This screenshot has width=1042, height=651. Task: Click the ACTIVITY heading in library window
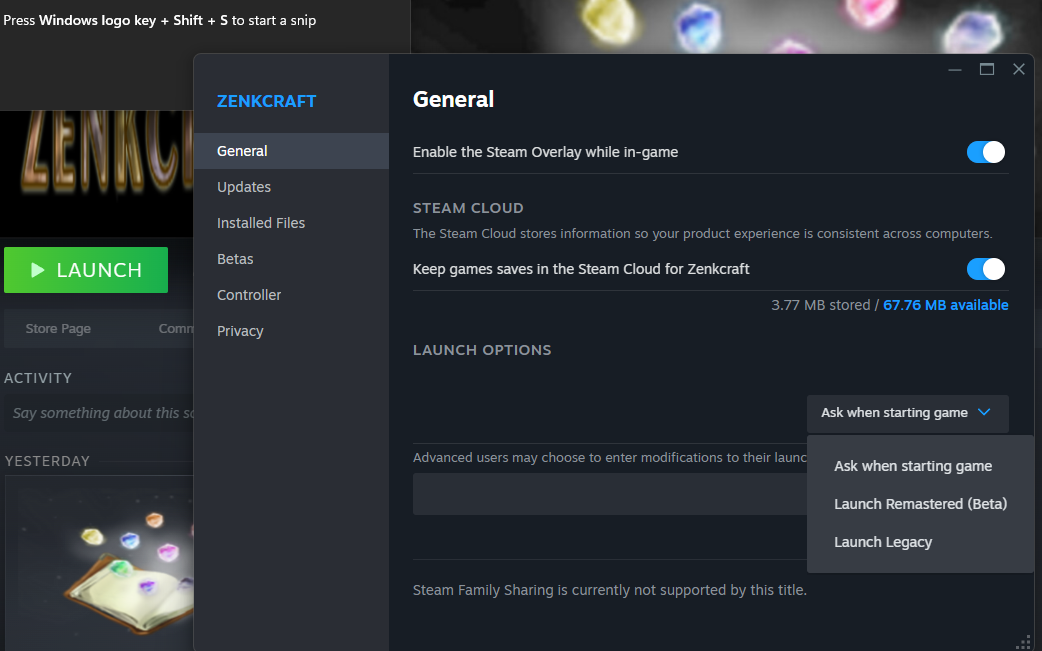click(x=38, y=378)
